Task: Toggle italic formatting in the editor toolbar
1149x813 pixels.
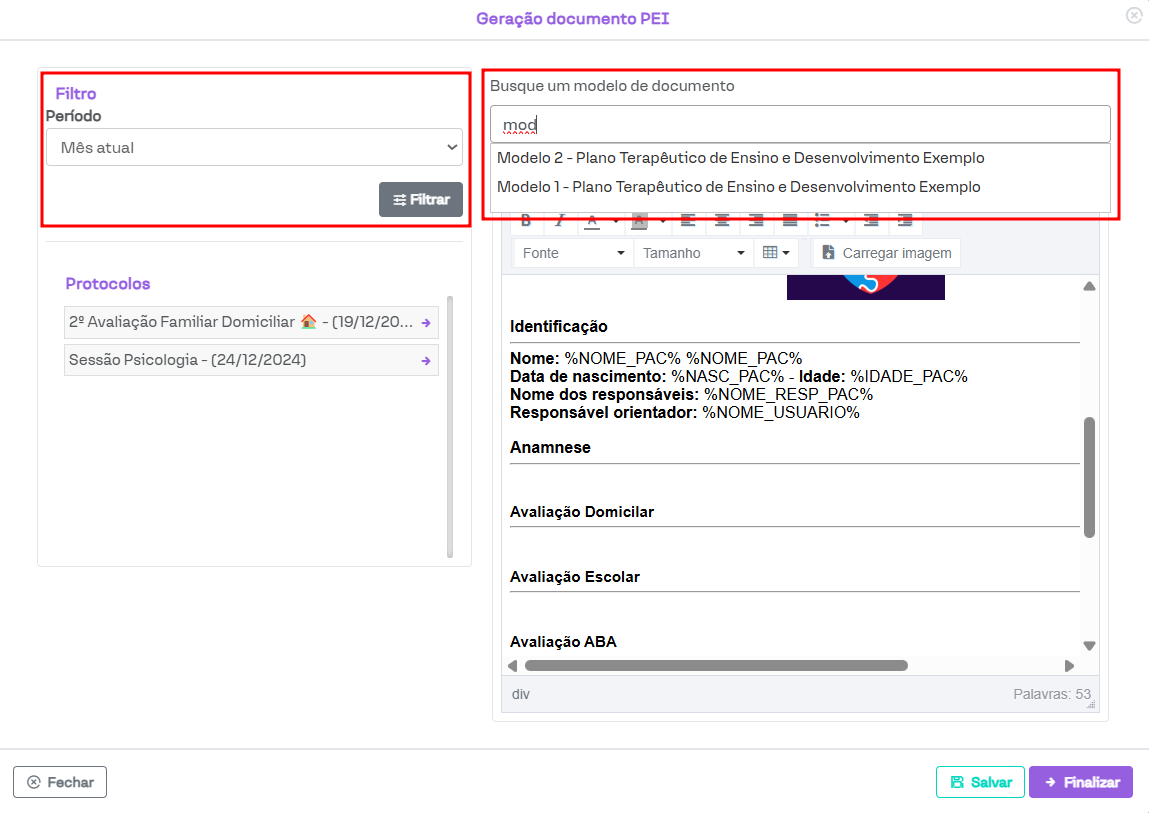Action: tap(560, 221)
